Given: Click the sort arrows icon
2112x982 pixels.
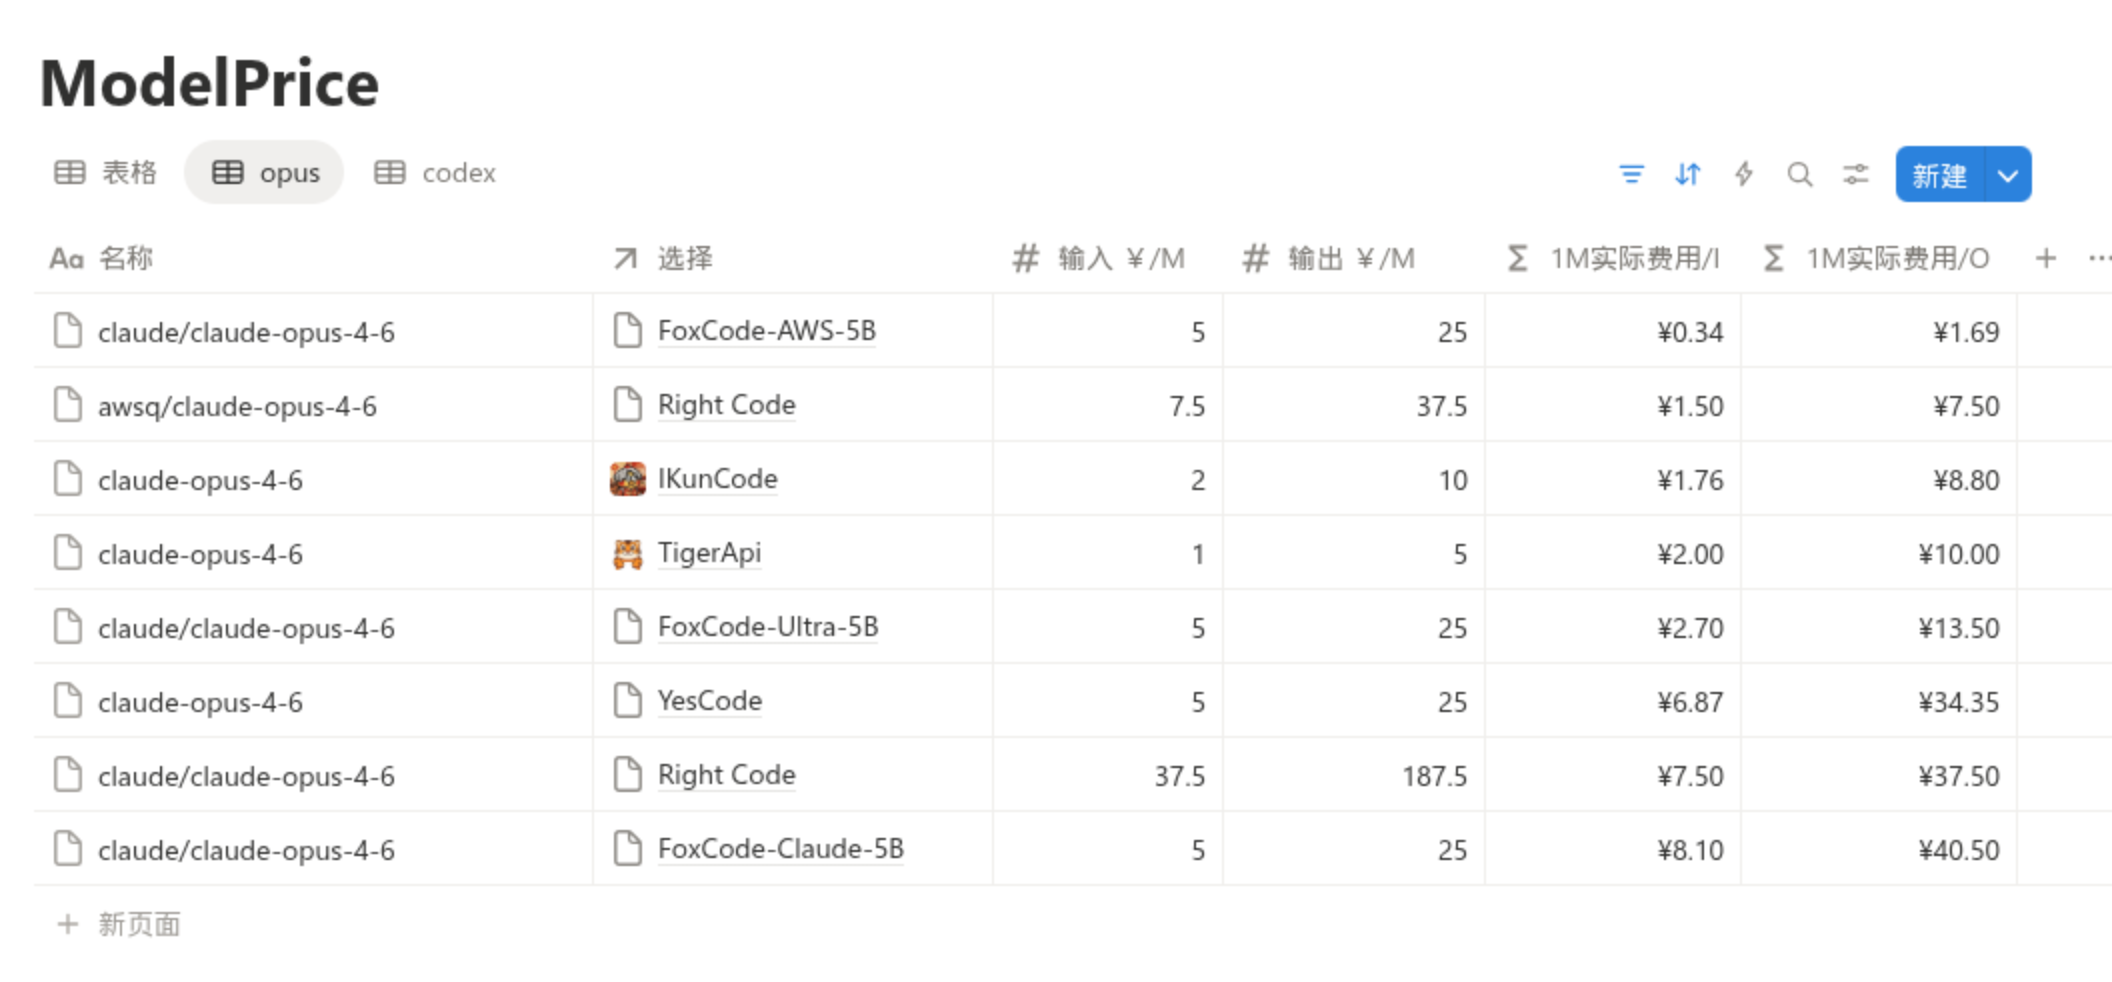Looking at the screenshot, I should coord(1688,175).
